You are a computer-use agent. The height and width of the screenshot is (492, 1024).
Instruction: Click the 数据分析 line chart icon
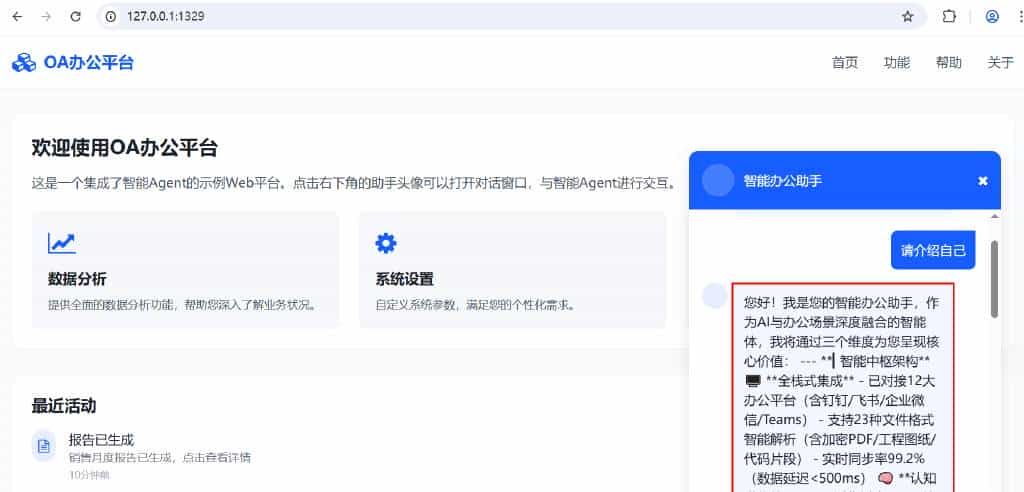coord(62,243)
